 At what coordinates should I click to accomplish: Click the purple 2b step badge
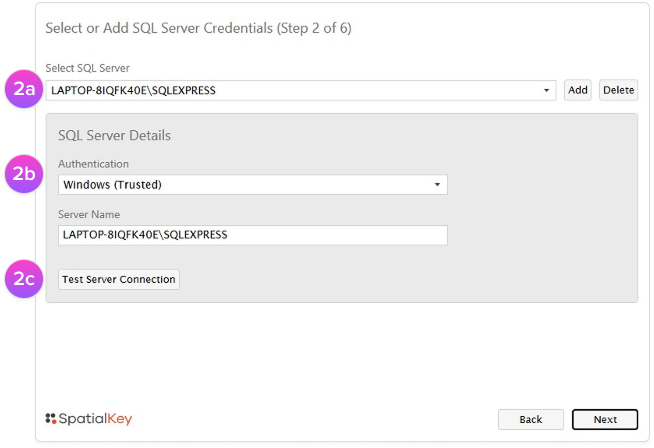tap(24, 174)
